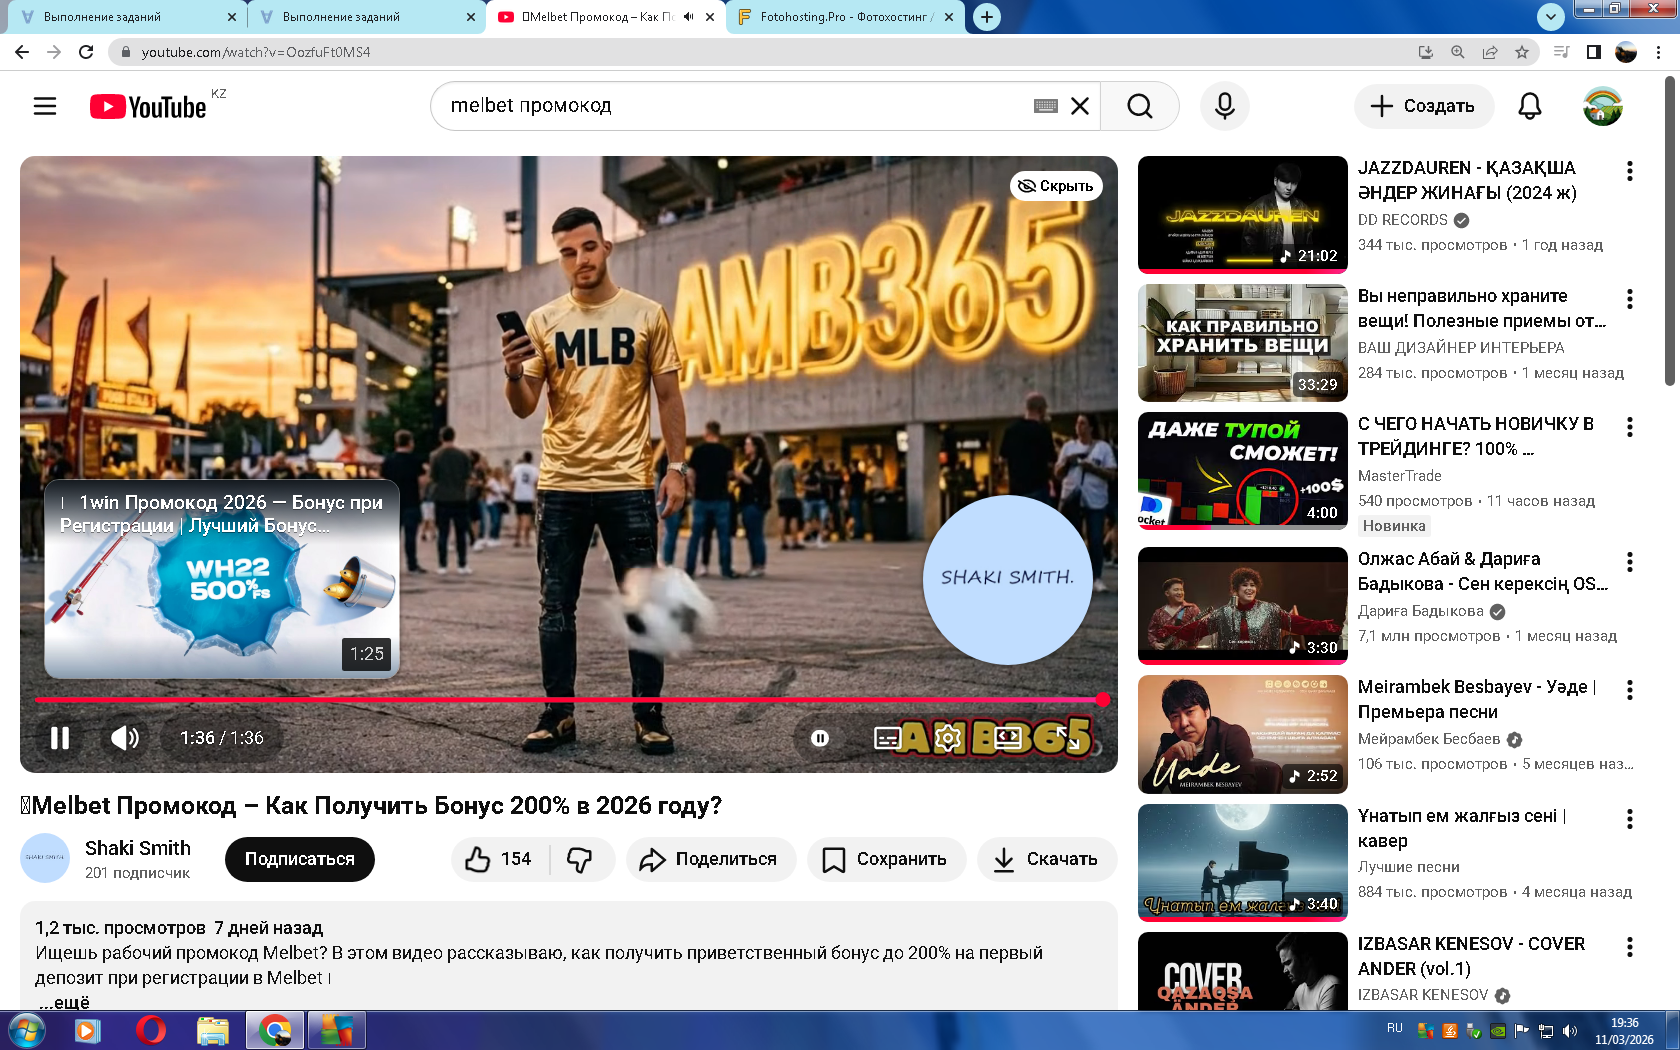Open player settings gear
Screen dimensions: 1680x1050
point(947,738)
